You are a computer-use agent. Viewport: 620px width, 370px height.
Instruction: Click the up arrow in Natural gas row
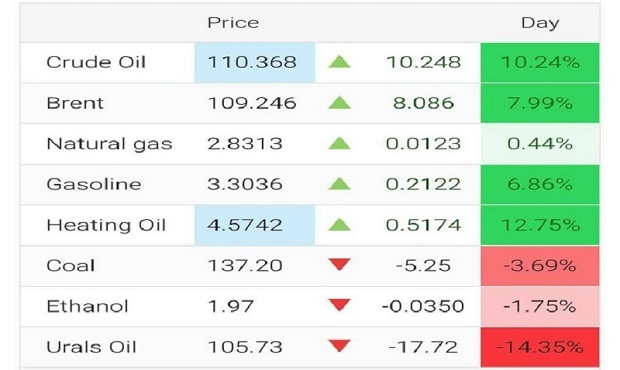pos(339,143)
